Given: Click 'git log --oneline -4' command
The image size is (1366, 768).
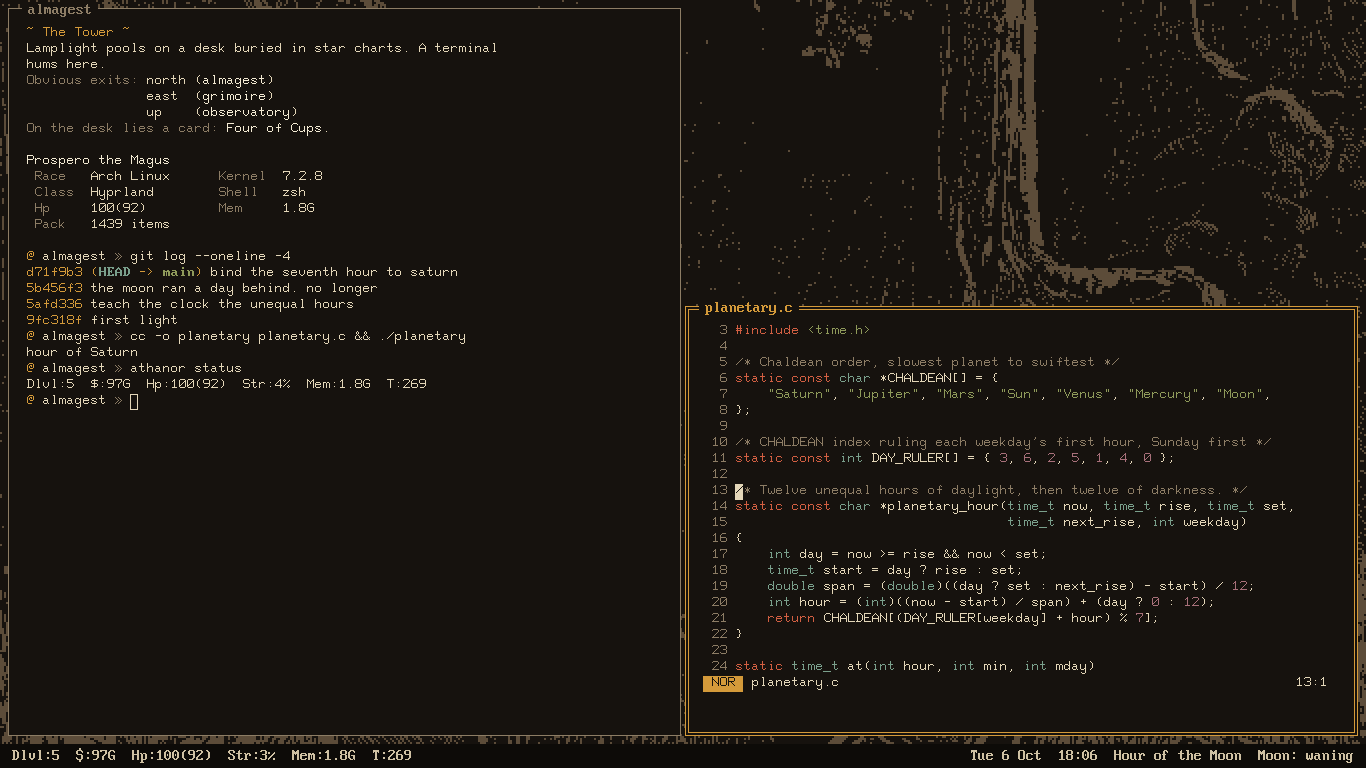Looking at the screenshot, I should coord(210,256).
